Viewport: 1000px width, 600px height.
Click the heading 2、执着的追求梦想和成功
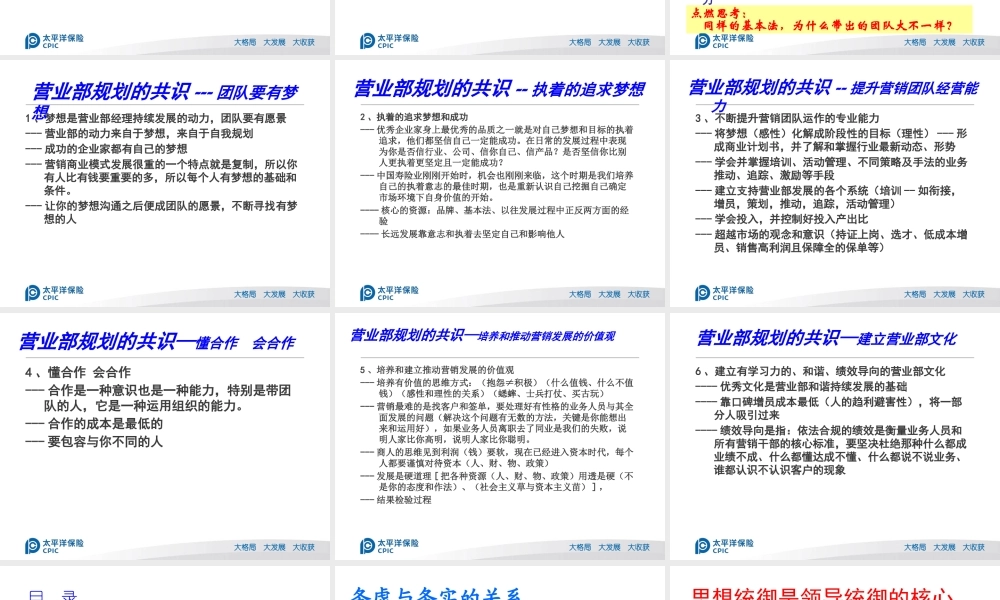pos(414,117)
